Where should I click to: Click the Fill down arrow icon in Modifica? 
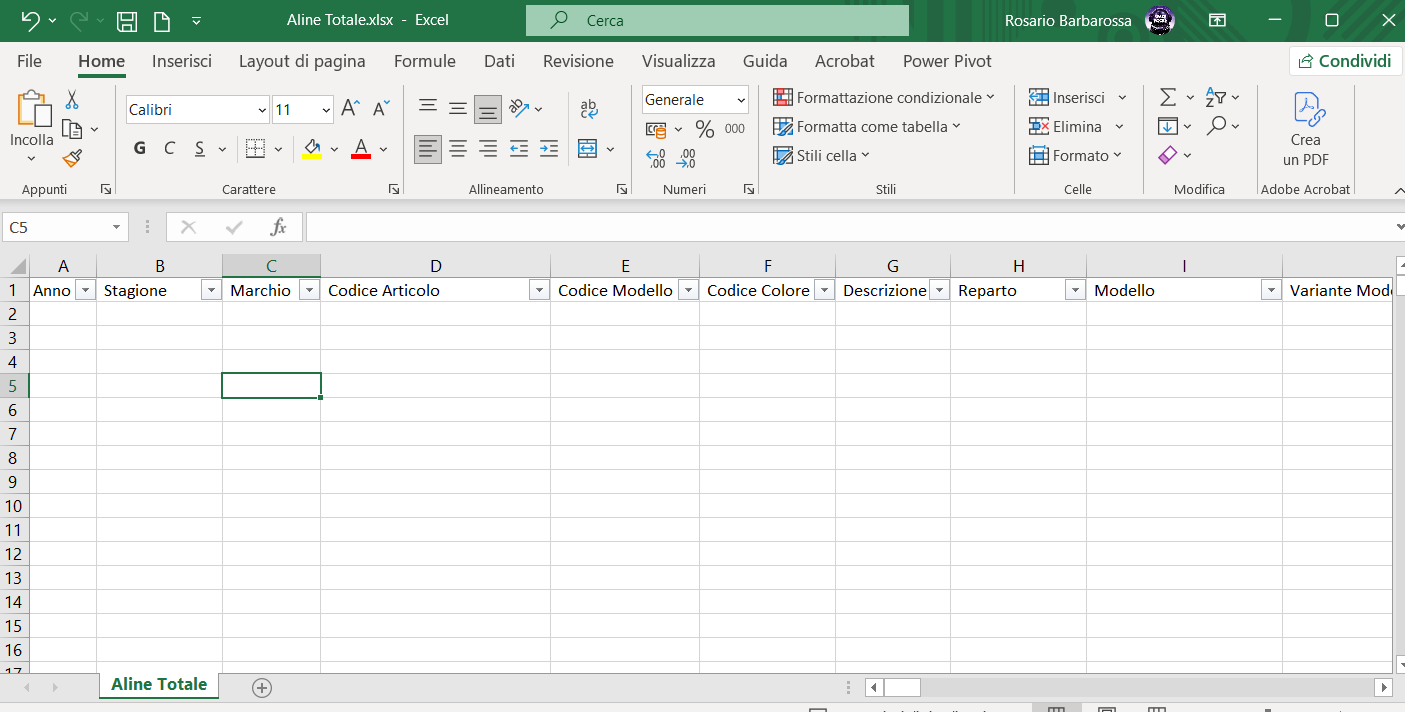(1168, 126)
